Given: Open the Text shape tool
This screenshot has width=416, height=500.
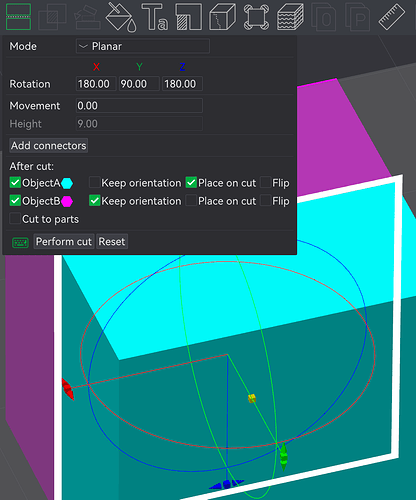Looking at the screenshot, I should [x=155, y=17].
